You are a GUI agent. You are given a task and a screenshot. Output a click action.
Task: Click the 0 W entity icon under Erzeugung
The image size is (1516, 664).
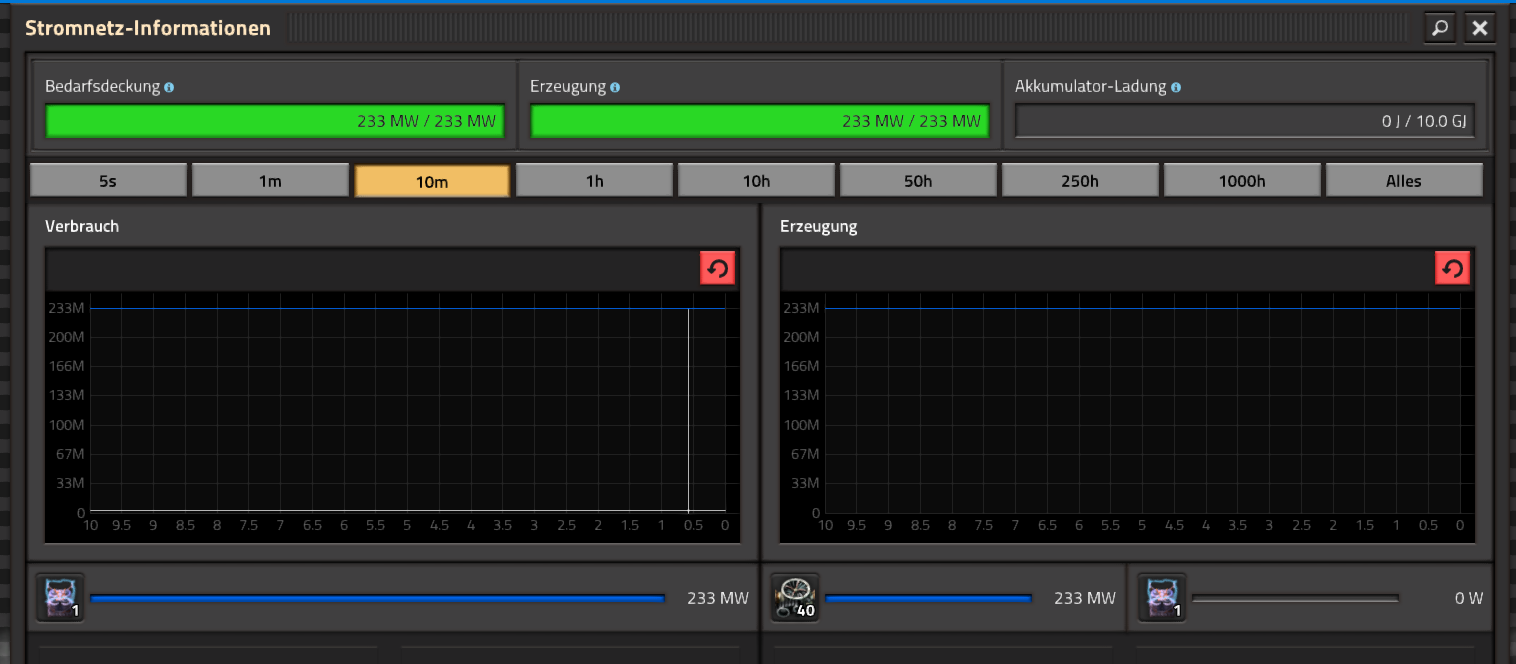pyautogui.click(x=1161, y=598)
